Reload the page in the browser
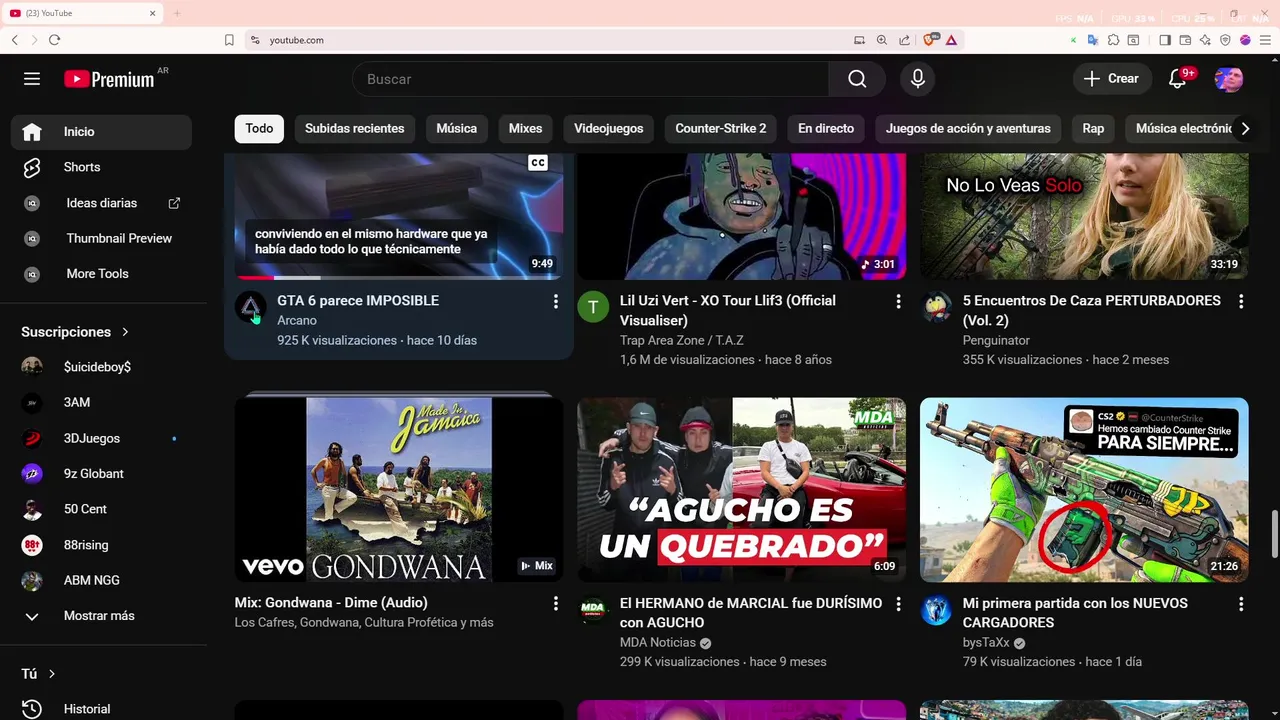This screenshot has width=1280, height=720. pyautogui.click(x=54, y=40)
